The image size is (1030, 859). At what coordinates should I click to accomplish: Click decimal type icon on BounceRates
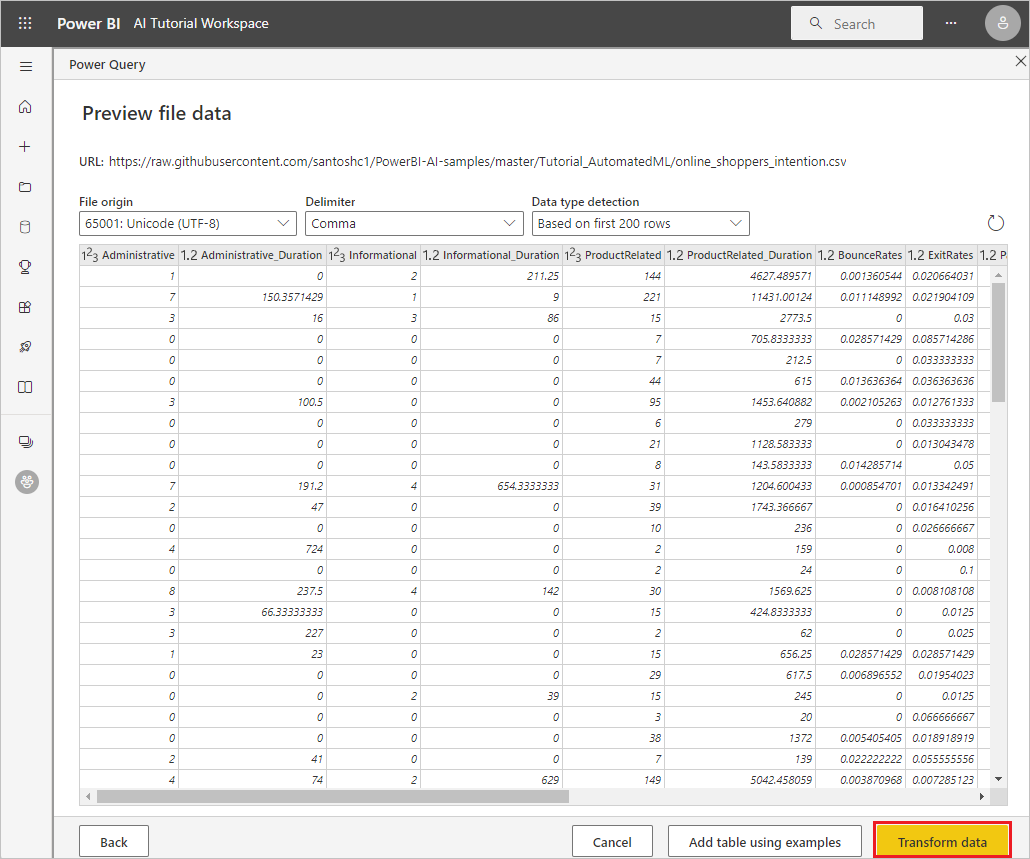coord(826,255)
